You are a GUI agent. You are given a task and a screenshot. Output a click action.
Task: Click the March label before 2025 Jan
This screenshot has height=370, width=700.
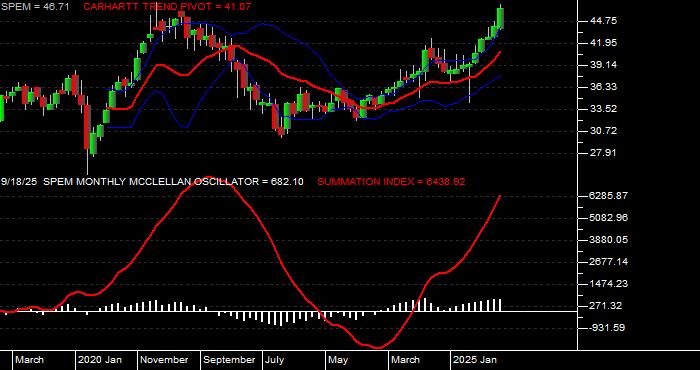pos(405,360)
